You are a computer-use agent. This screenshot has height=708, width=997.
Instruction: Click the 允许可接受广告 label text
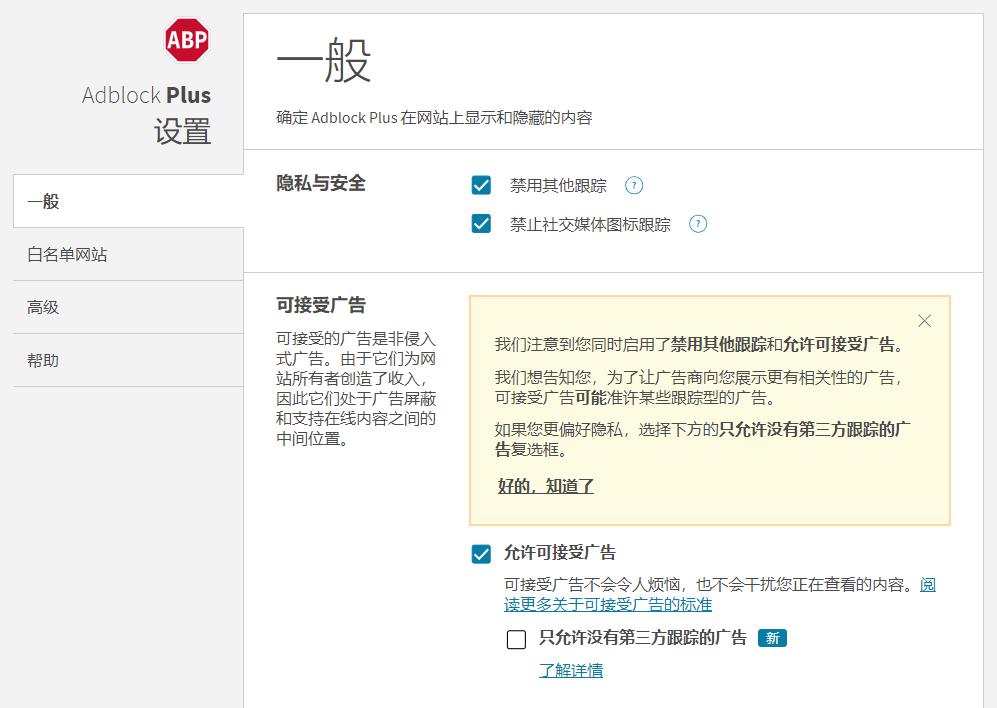point(560,553)
